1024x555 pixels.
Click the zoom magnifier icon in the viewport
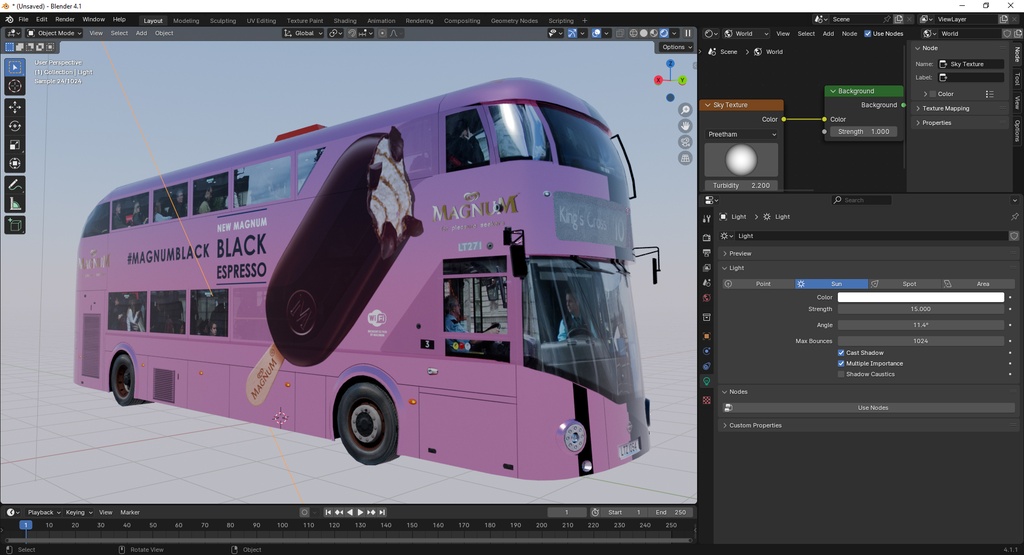tap(685, 110)
